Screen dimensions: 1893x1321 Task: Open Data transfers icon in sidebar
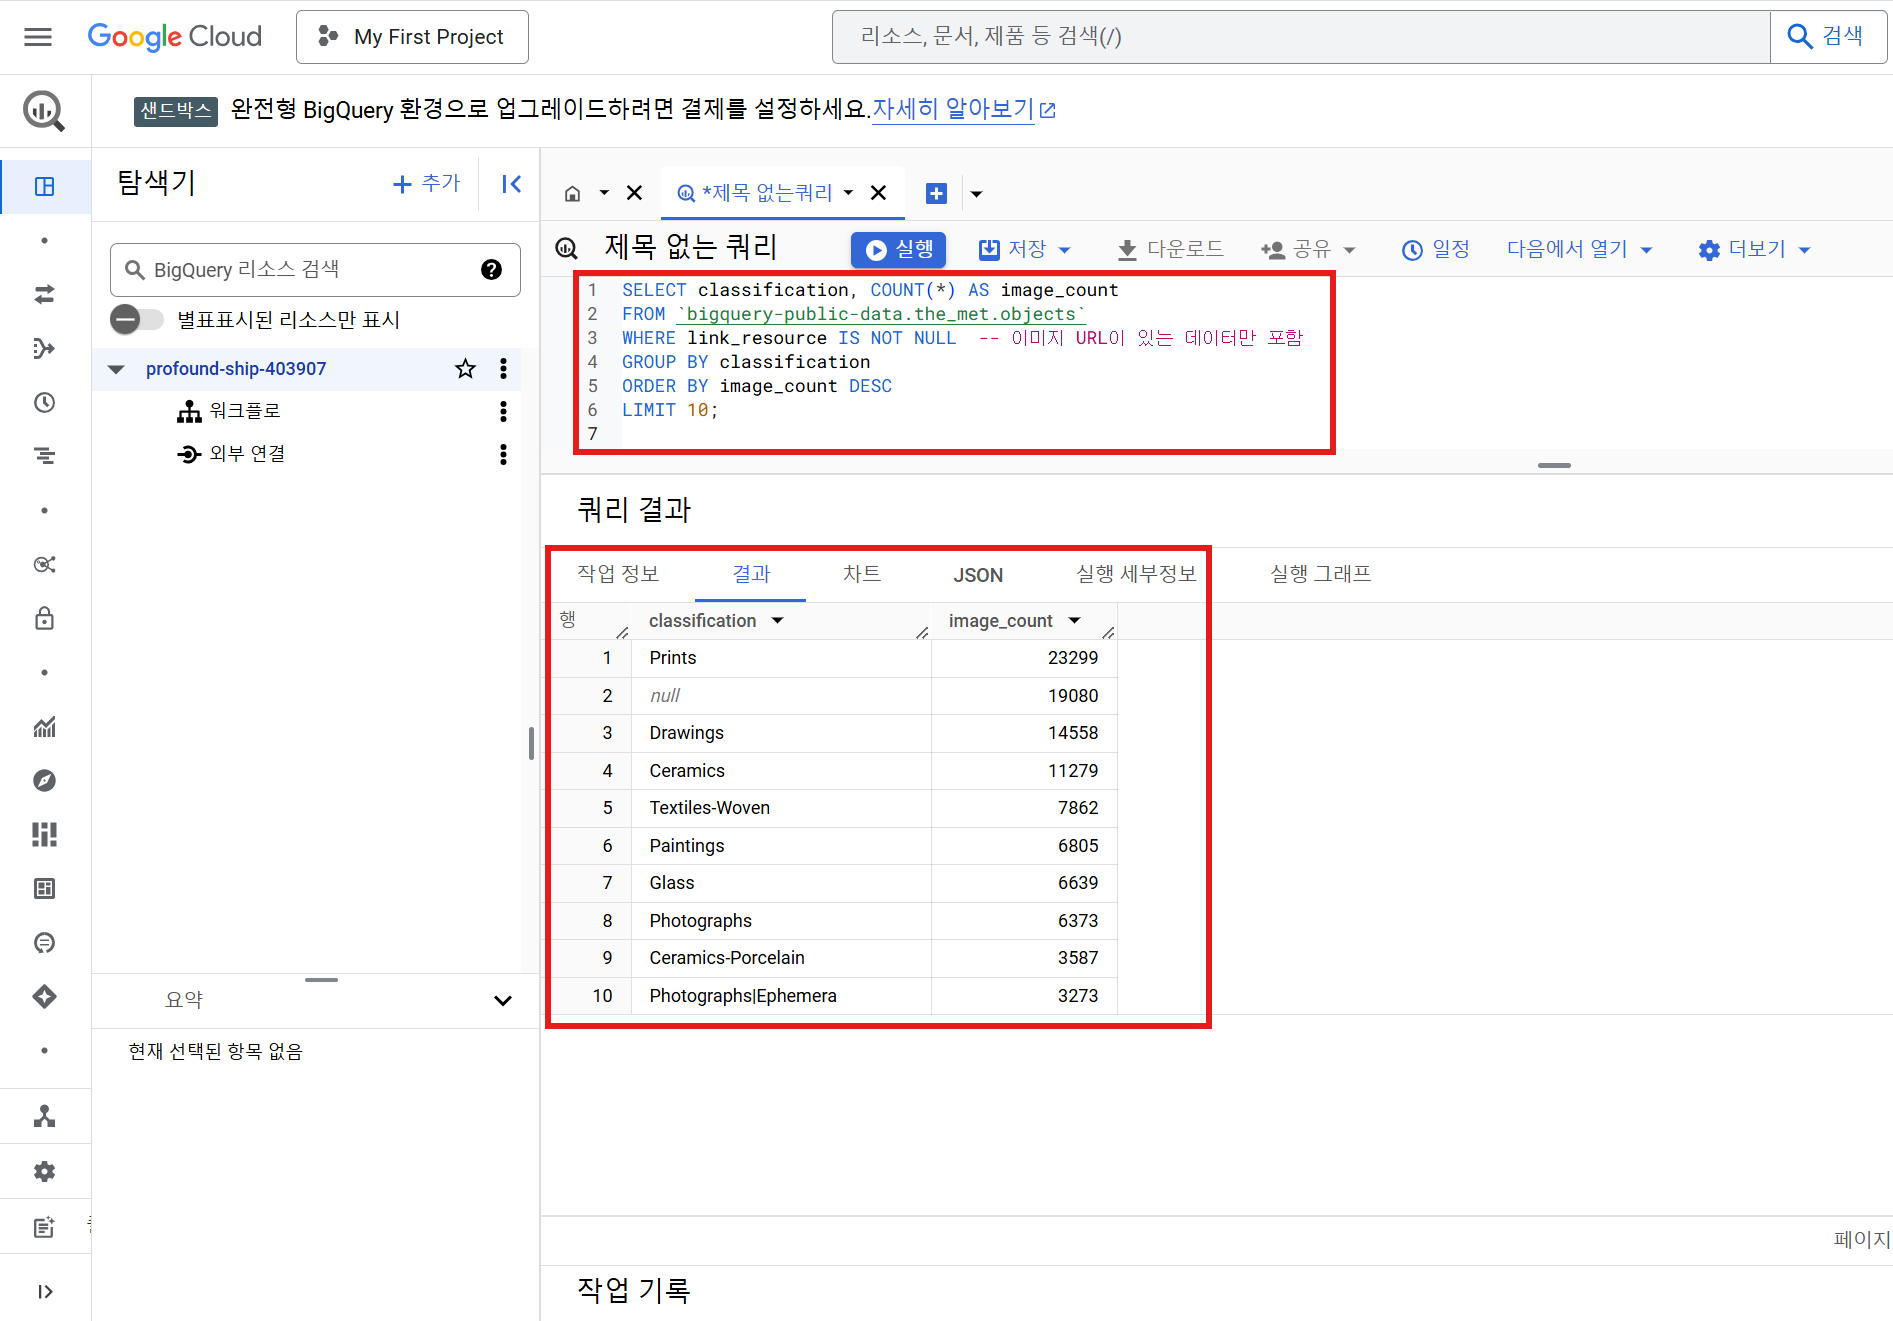(x=44, y=294)
